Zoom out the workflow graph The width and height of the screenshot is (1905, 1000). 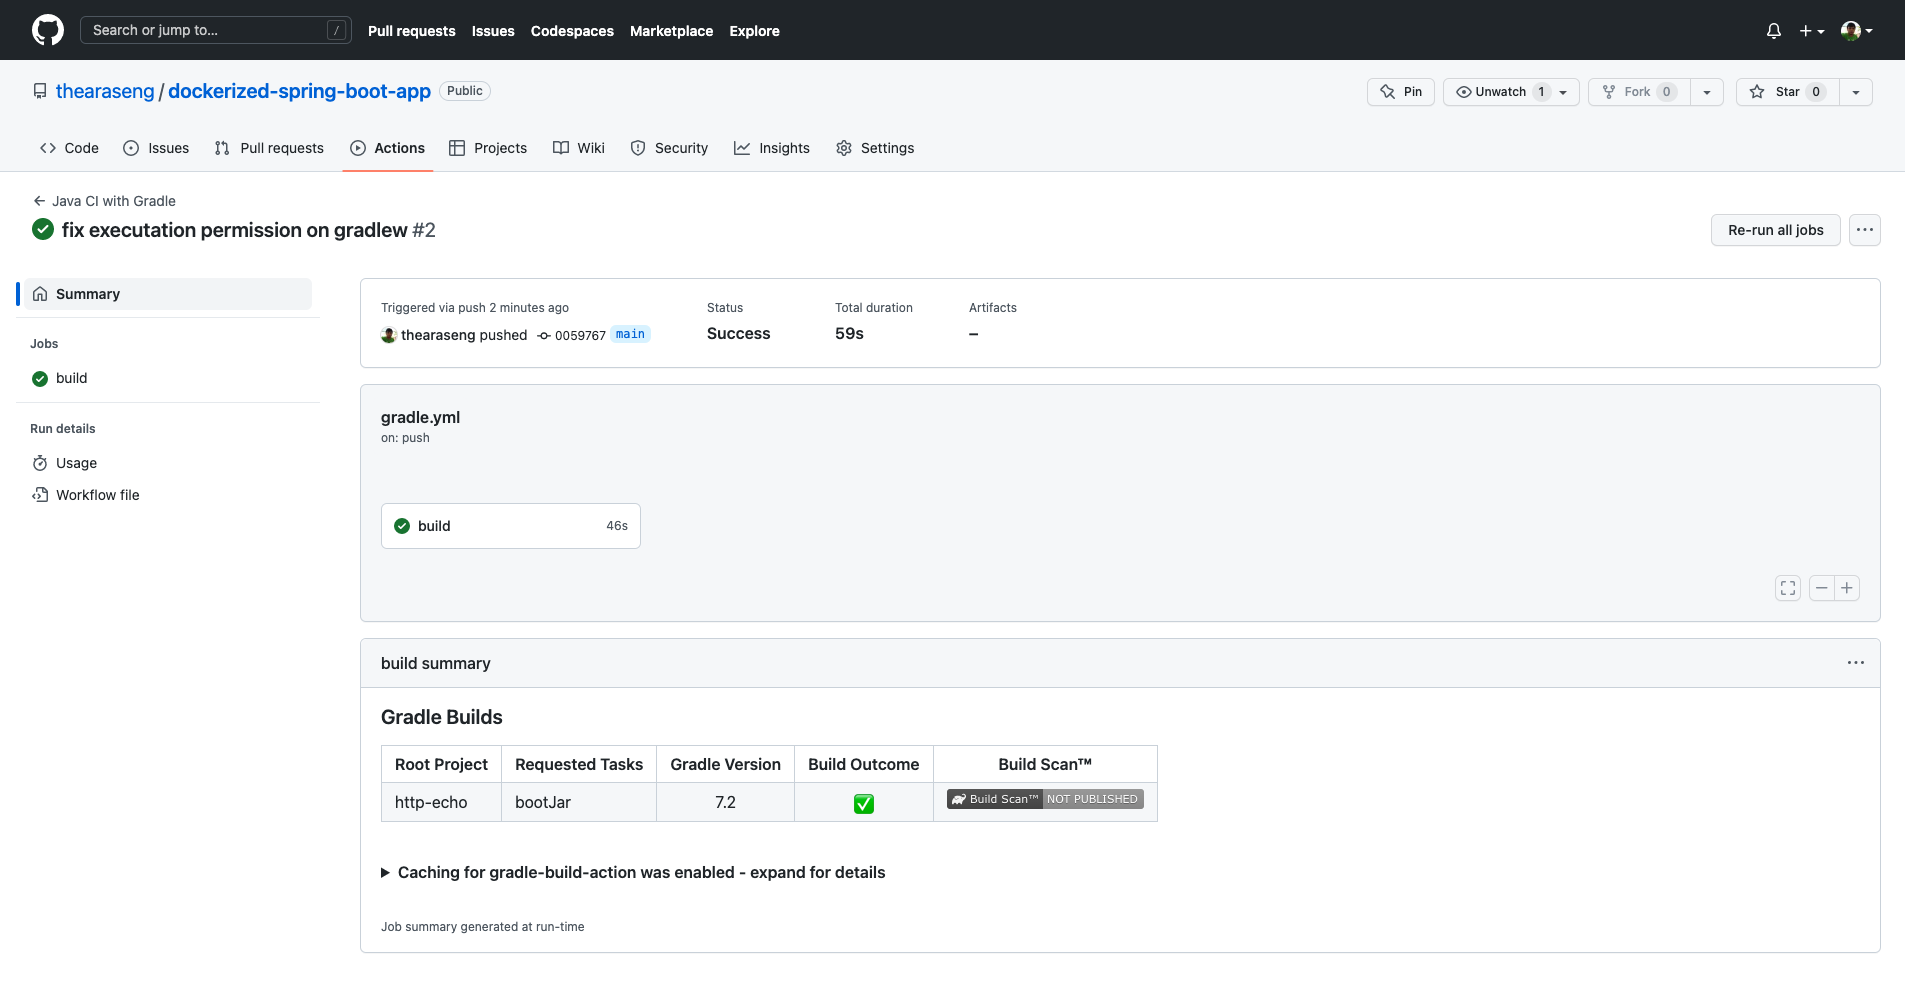click(x=1822, y=588)
